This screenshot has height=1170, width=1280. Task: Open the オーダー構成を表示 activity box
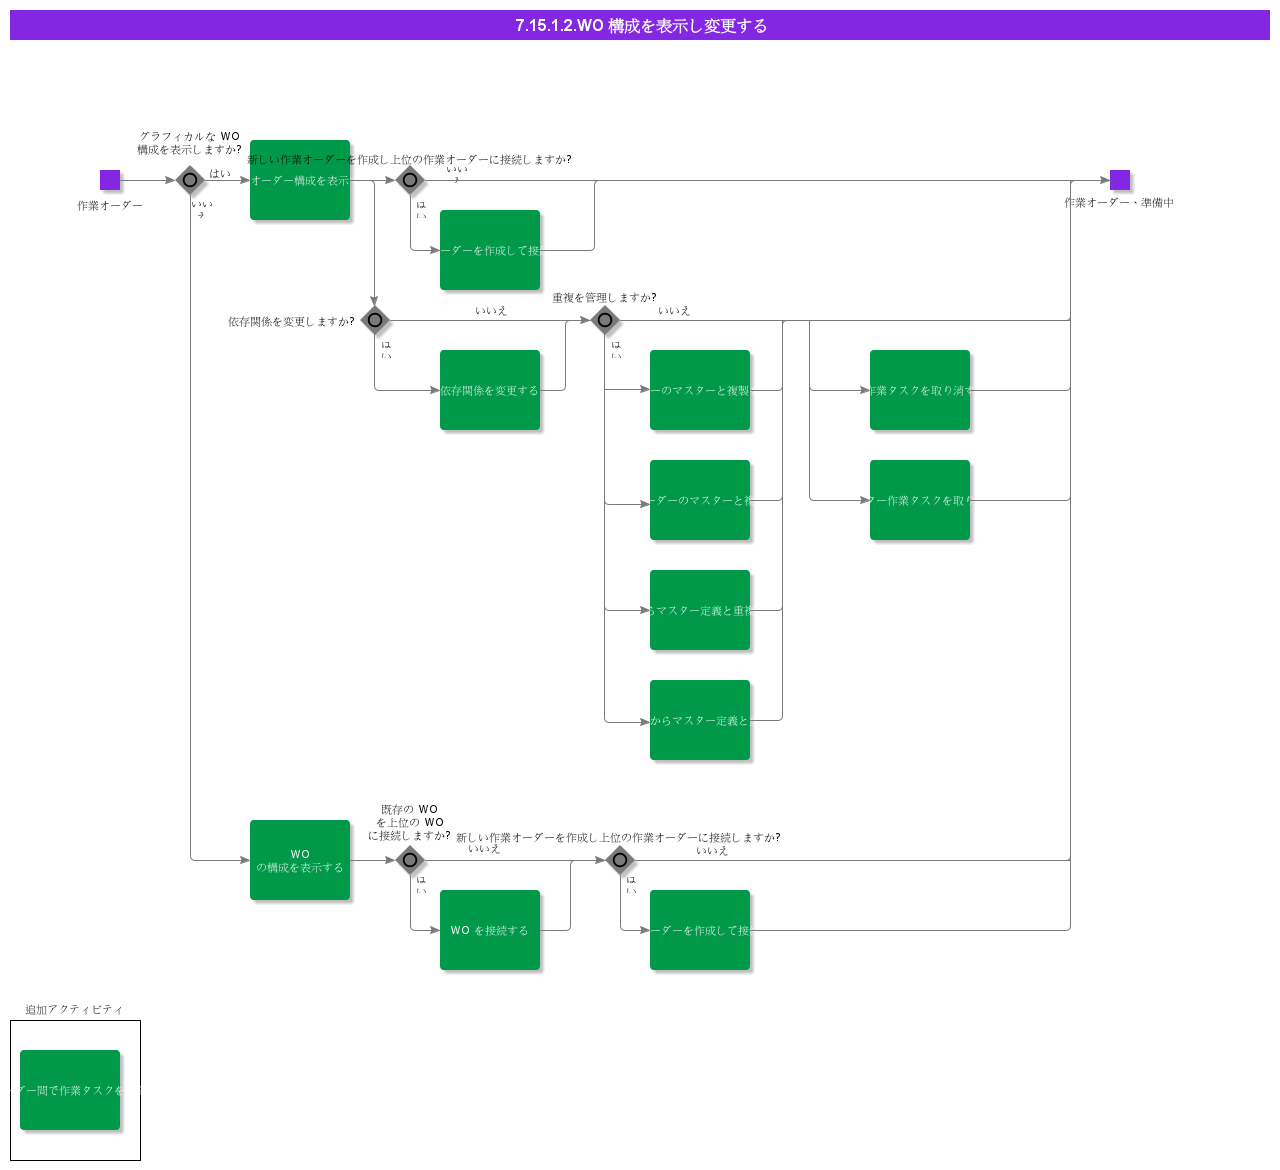[x=300, y=180]
